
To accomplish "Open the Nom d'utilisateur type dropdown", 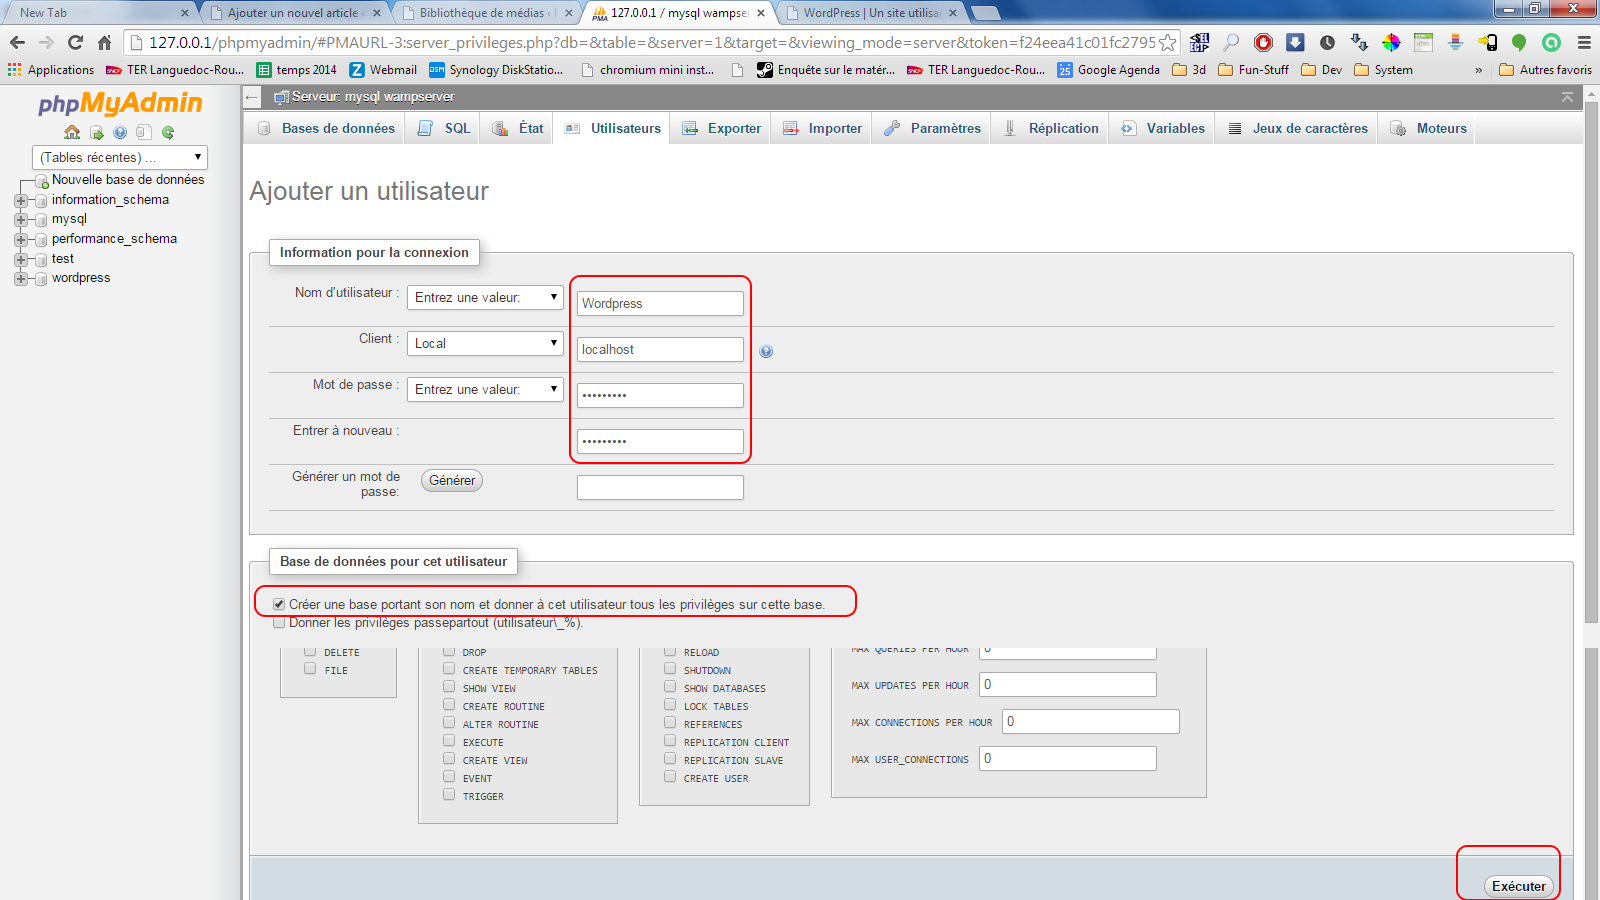I will 485,297.
